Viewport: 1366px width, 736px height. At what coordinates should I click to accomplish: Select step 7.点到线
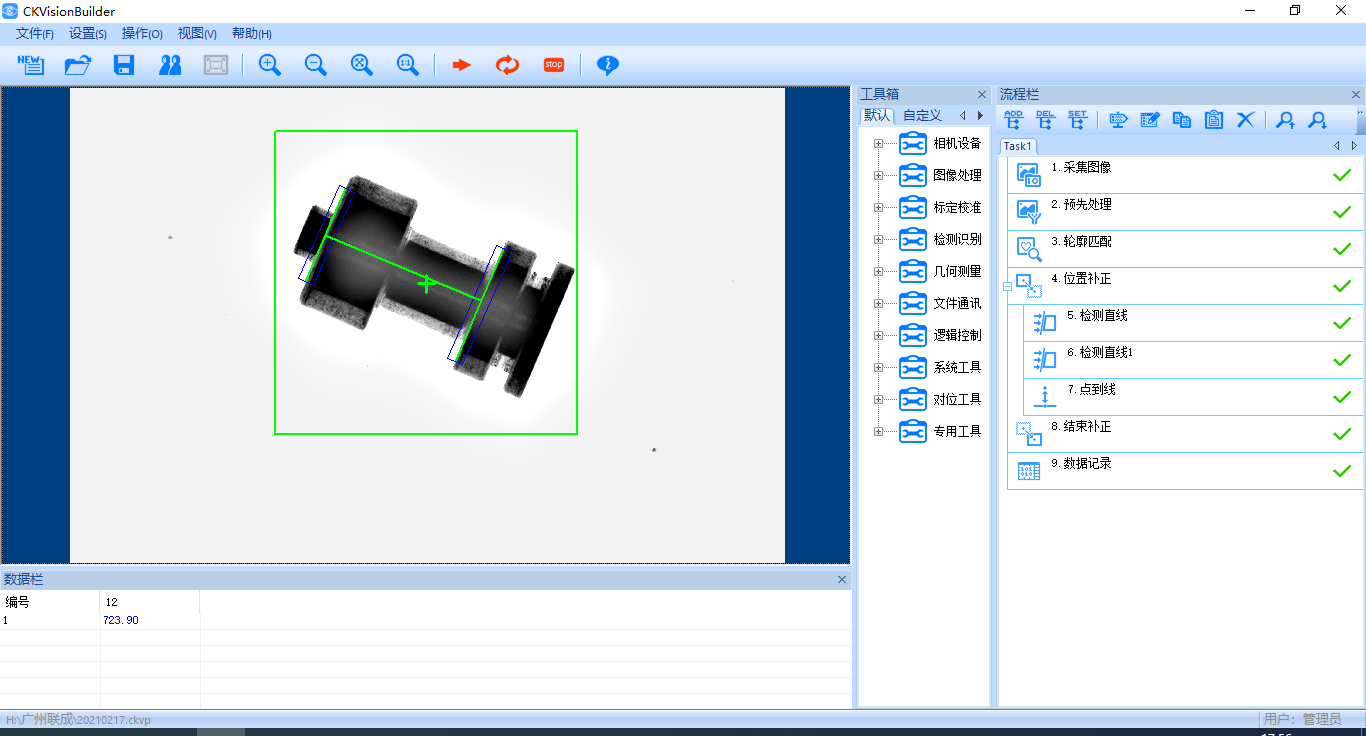pyautogui.click(x=1193, y=397)
